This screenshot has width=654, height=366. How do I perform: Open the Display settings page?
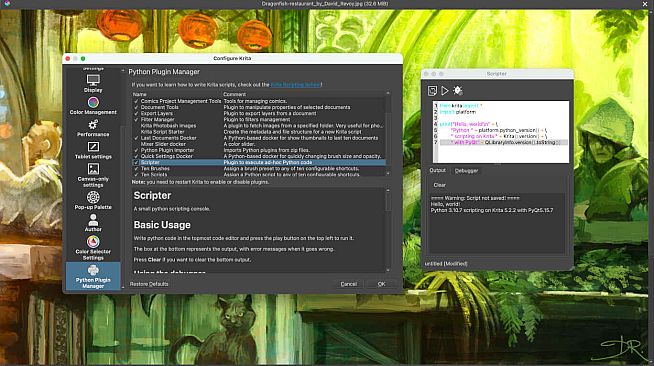tap(93, 83)
